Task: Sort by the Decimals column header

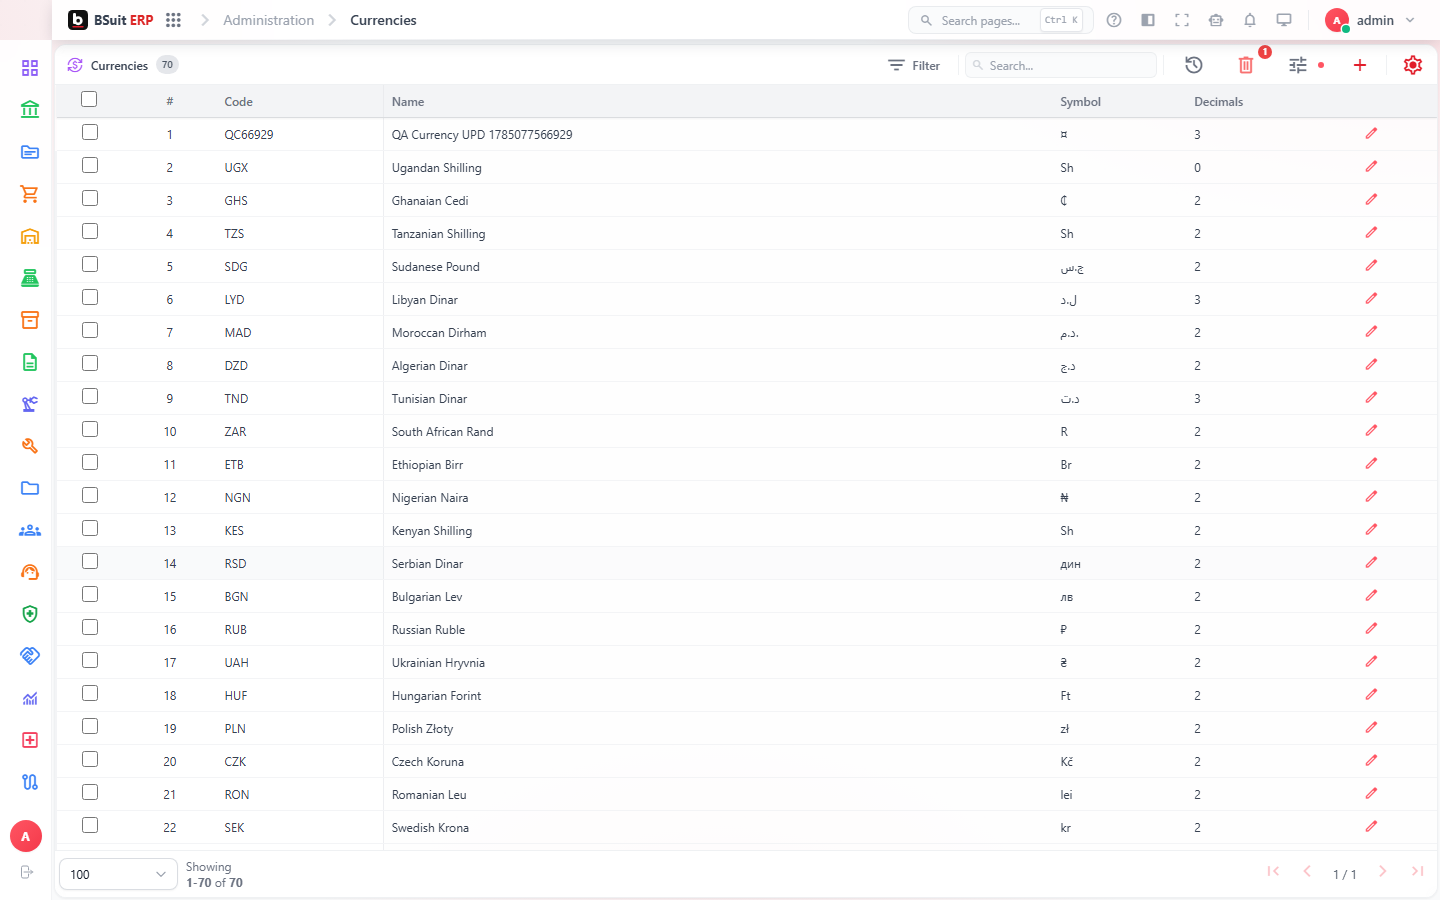Action: (x=1218, y=102)
